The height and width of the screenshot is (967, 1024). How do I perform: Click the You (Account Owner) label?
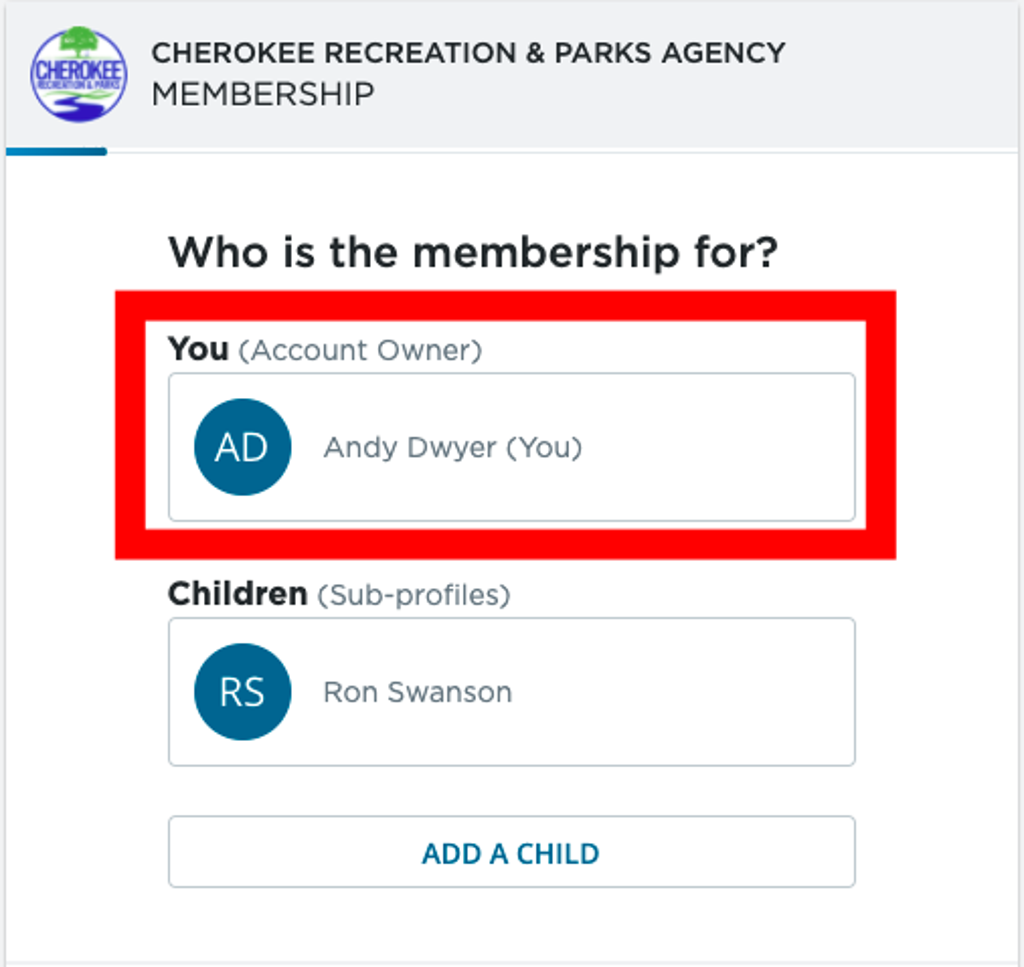click(x=325, y=349)
